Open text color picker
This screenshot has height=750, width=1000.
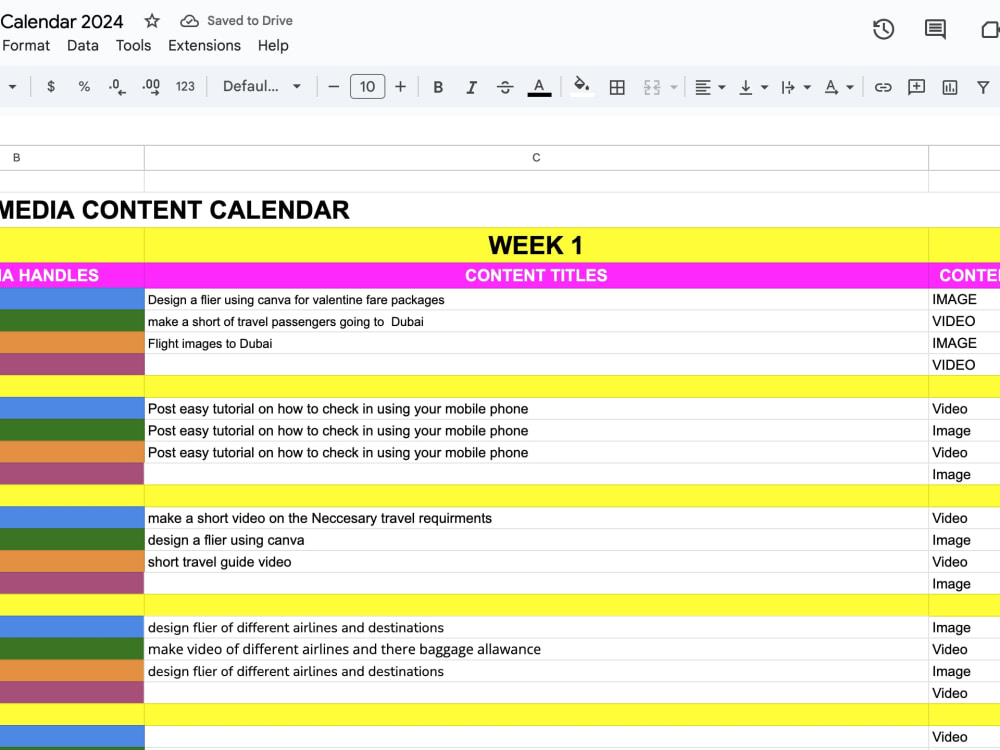click(539, 87)
